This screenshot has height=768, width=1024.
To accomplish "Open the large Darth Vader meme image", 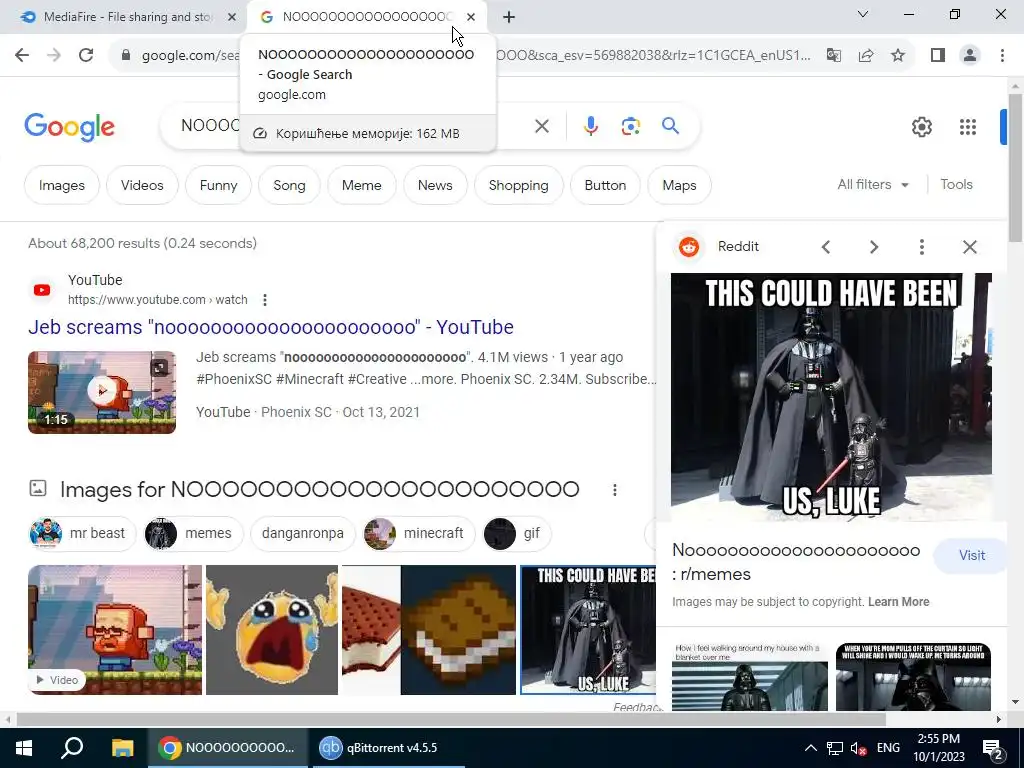I will pyautogui.click(x=831, y=397).
